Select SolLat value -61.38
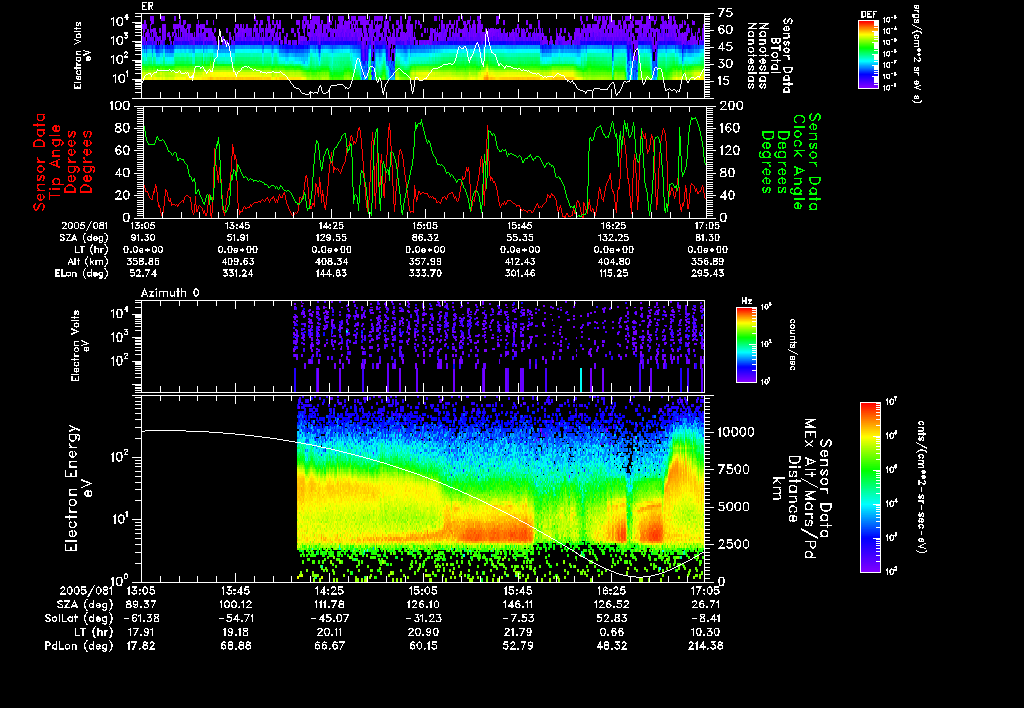Image resolution: width=1024 pixels, height=708 pixels. (141, 619)
